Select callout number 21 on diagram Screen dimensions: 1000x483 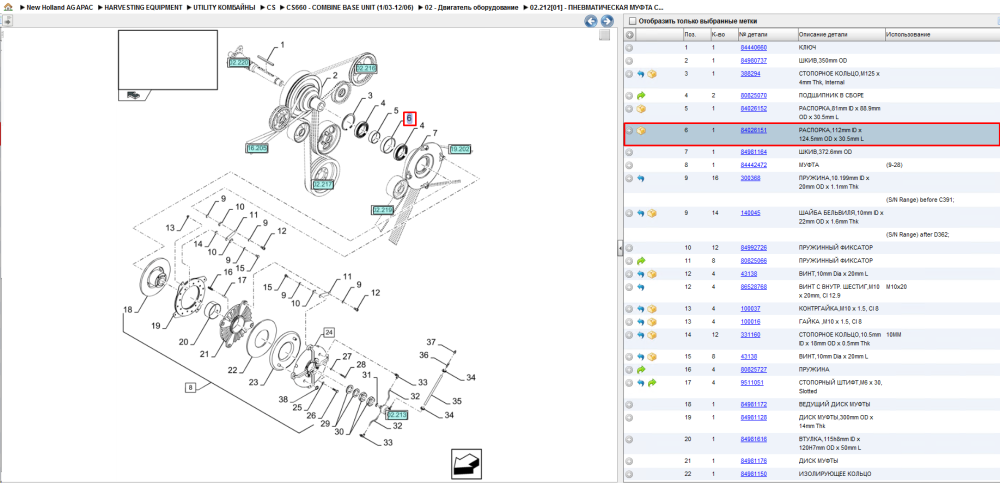[205, 355]
